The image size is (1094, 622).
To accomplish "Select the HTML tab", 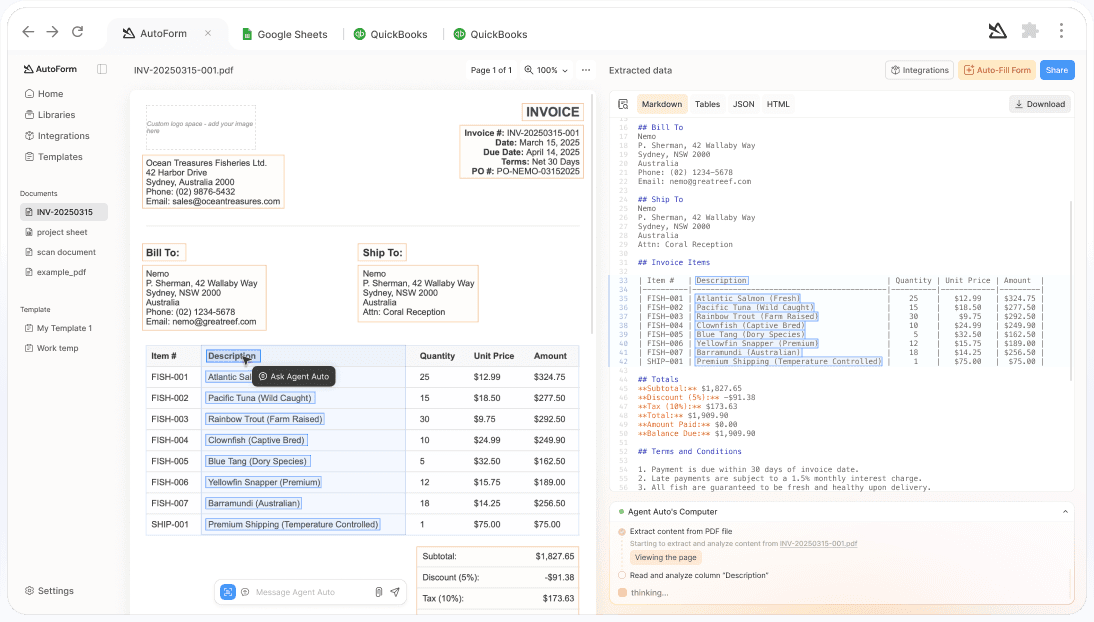I will tap(778, 104).
